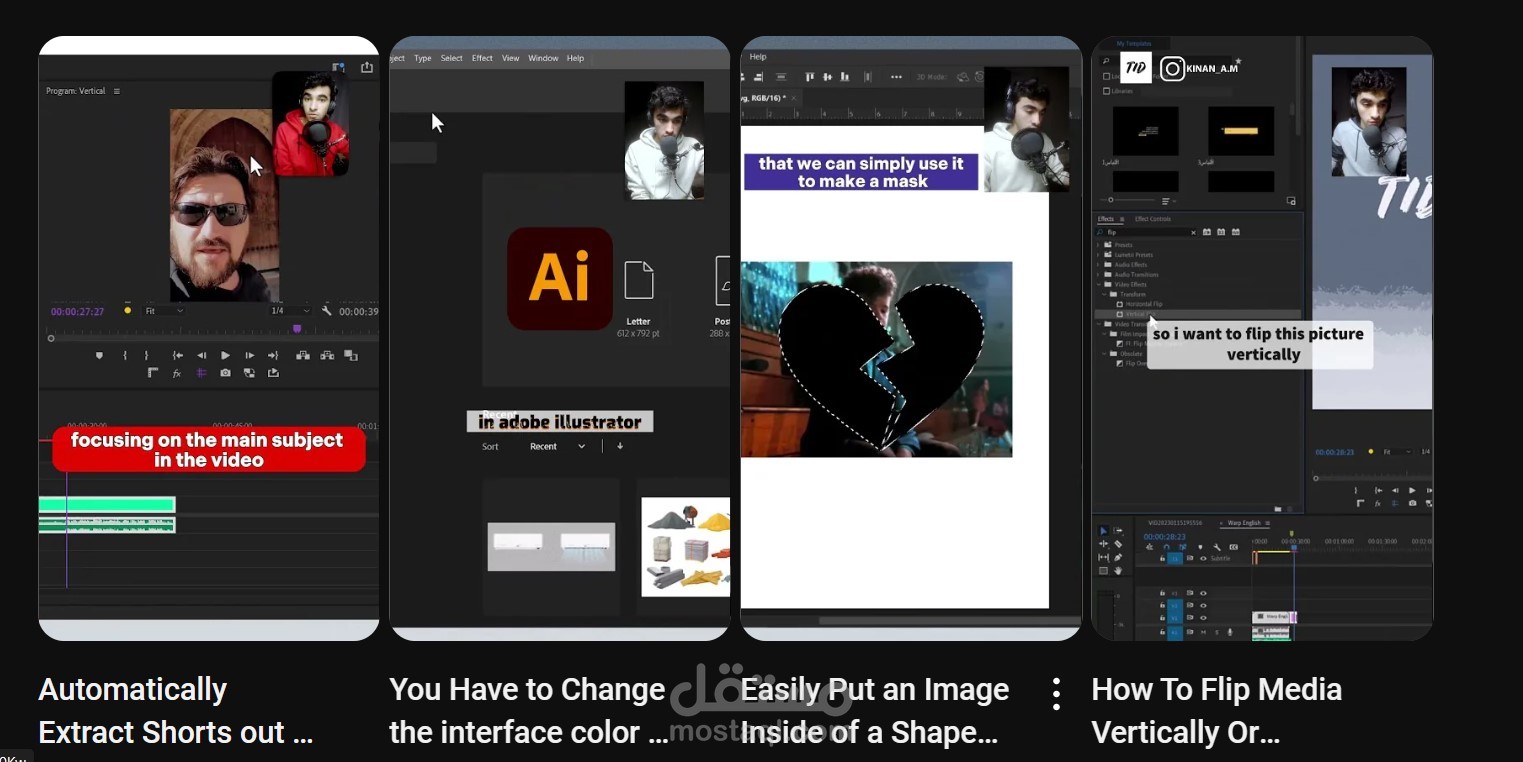Step forward one frame in Extract Shorts thumbnail
The width and height of the screenshot is (1523, 762).
point(250,356)
